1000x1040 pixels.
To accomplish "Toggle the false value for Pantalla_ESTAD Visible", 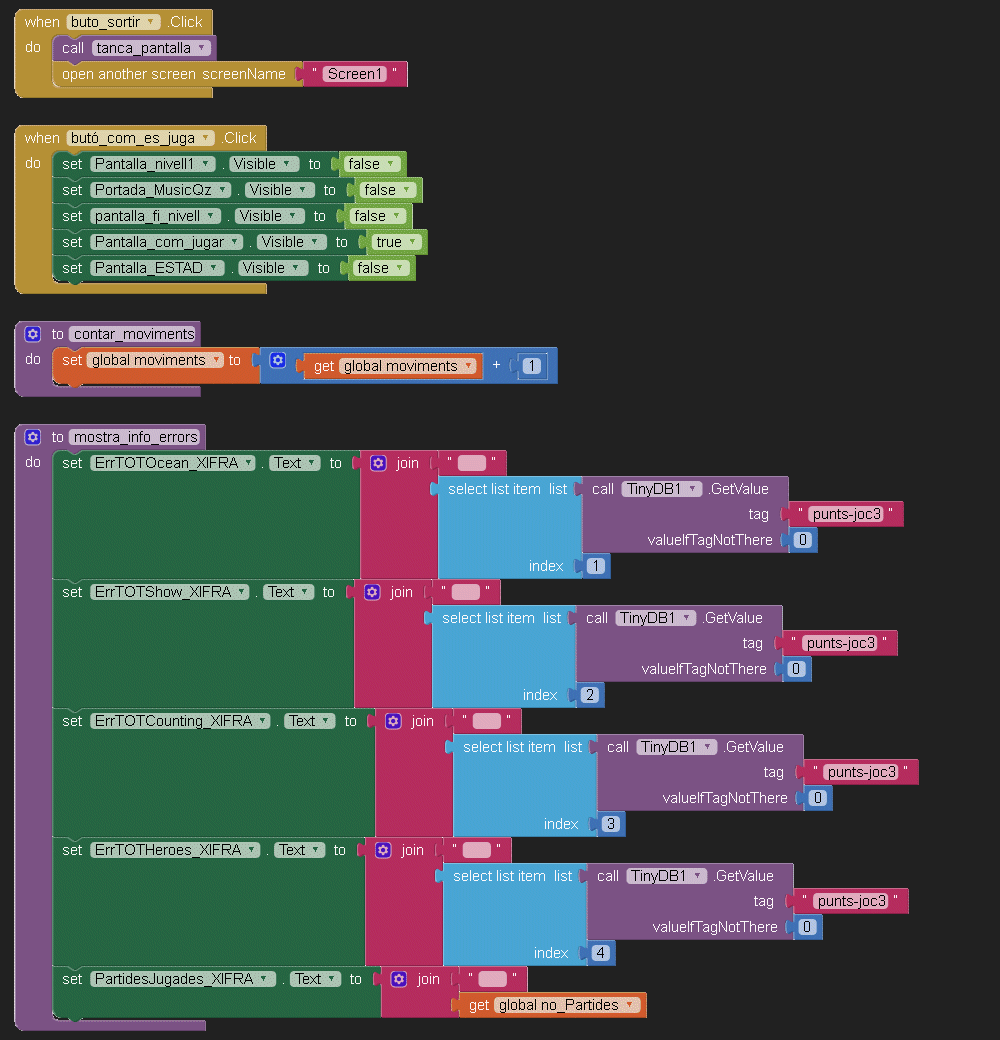I will tap(379, 268).
